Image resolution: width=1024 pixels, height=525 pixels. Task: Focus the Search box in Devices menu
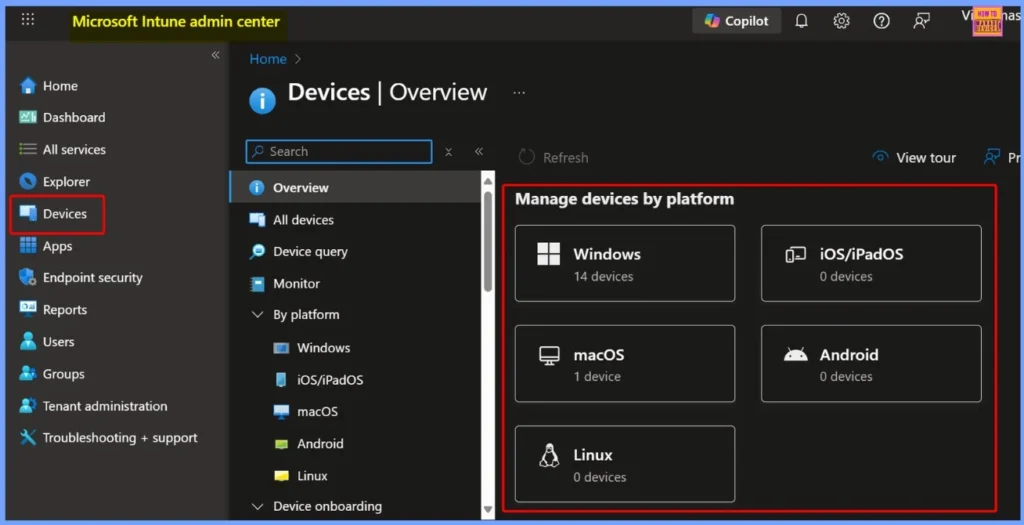coord(339,151)
